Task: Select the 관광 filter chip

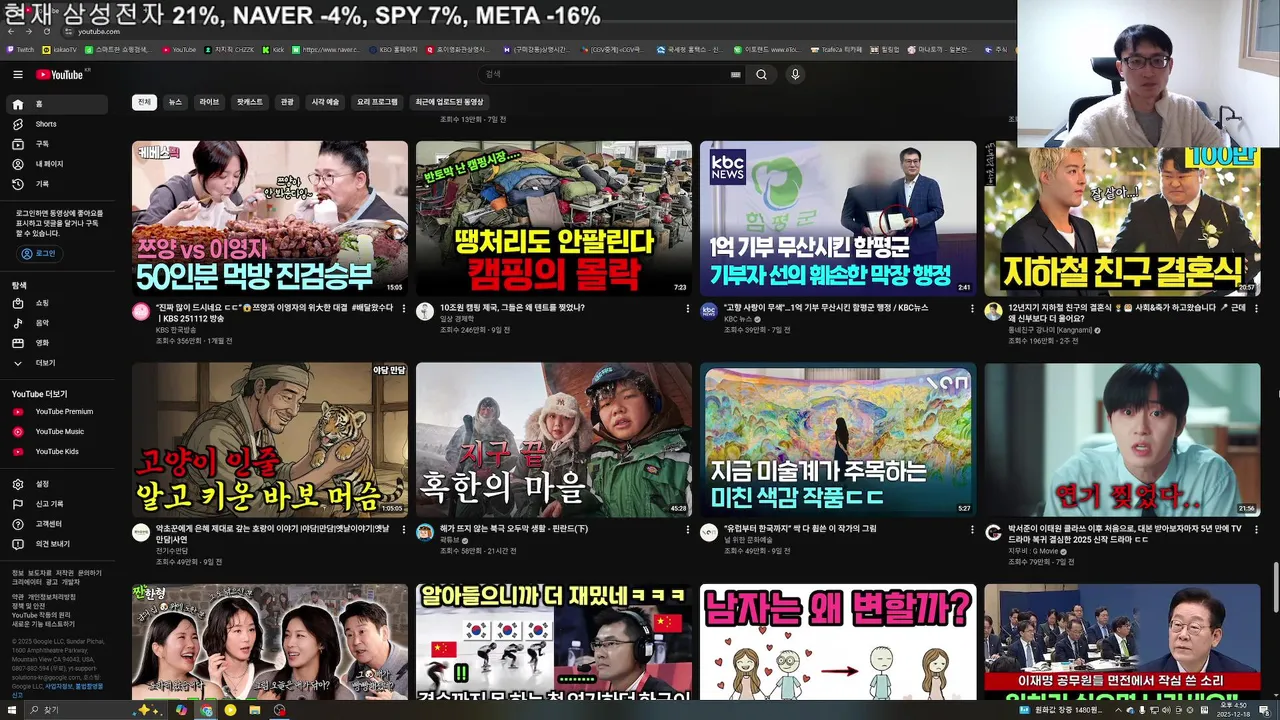Action: (287, 102)
